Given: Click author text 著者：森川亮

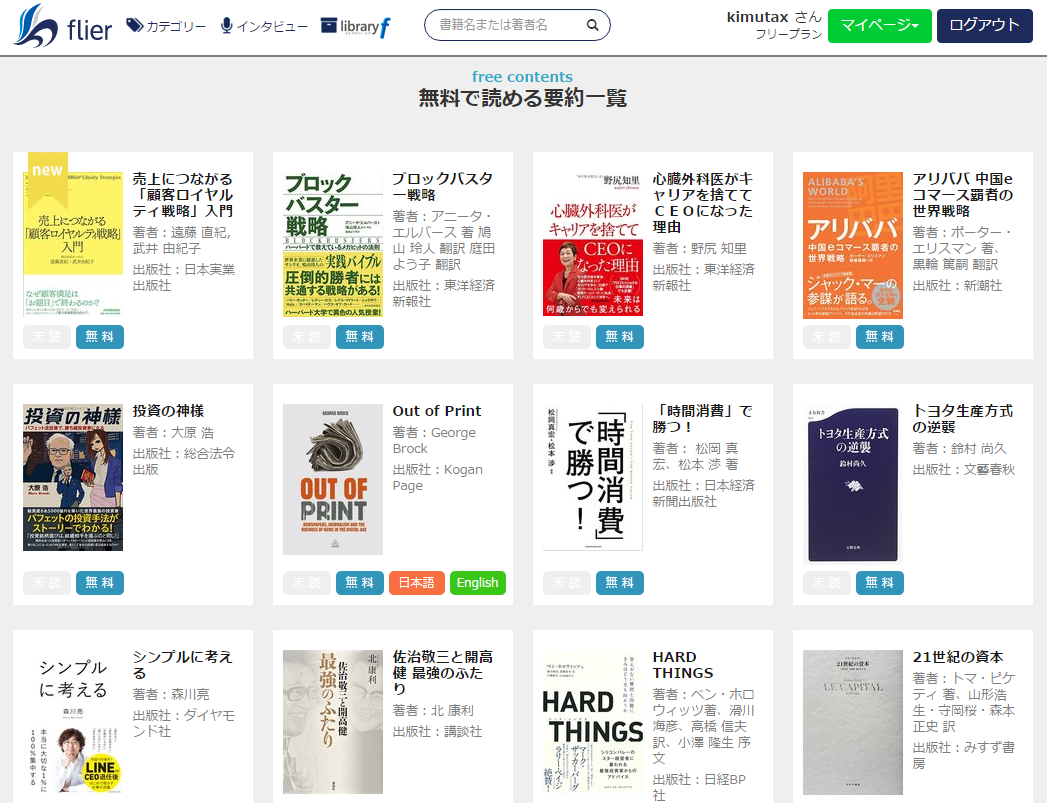Looking at the screenshot, I should click(171, 694).
